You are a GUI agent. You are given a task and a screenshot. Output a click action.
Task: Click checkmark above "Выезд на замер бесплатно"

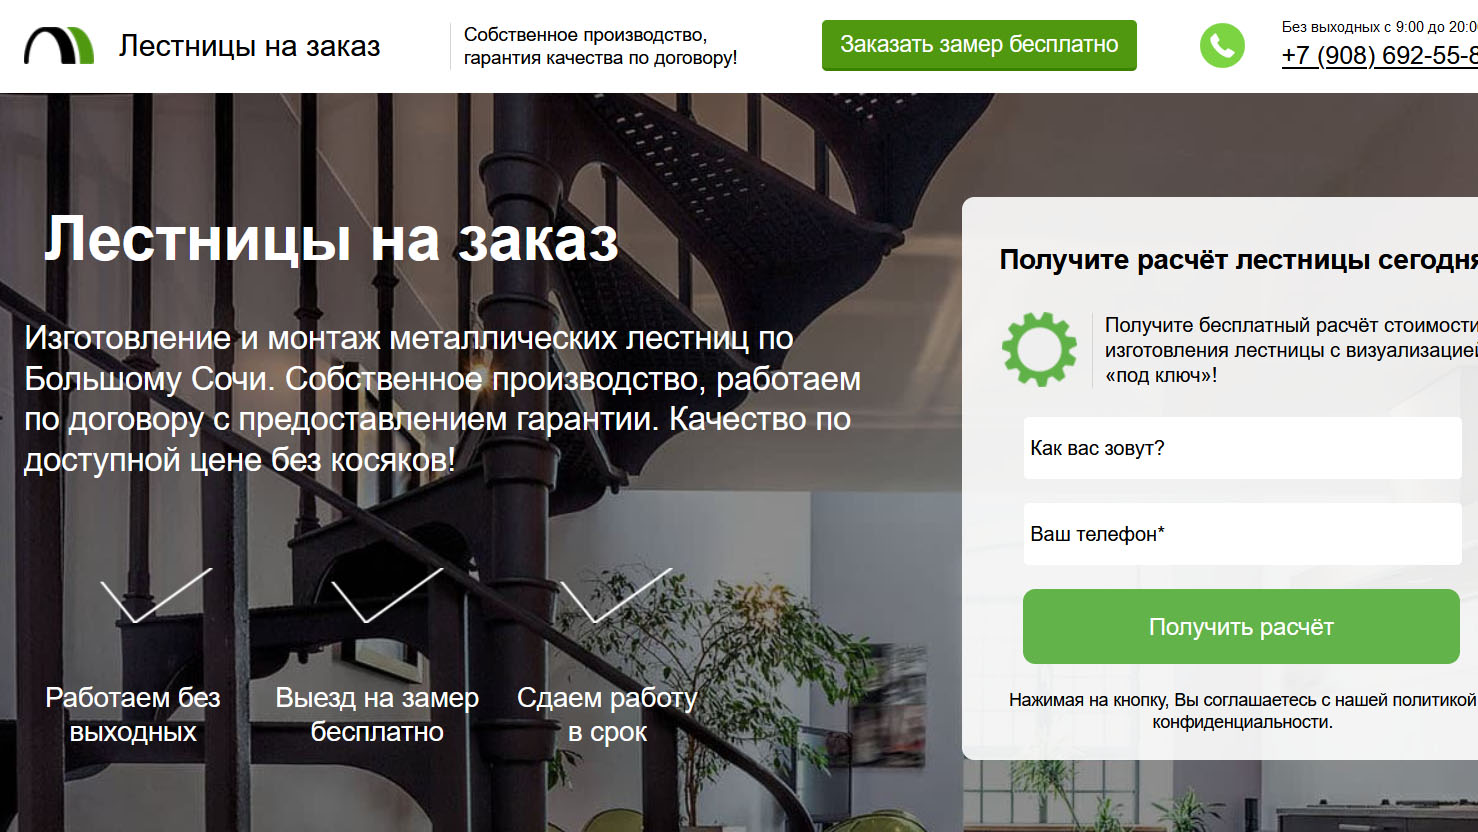(387, 595)
